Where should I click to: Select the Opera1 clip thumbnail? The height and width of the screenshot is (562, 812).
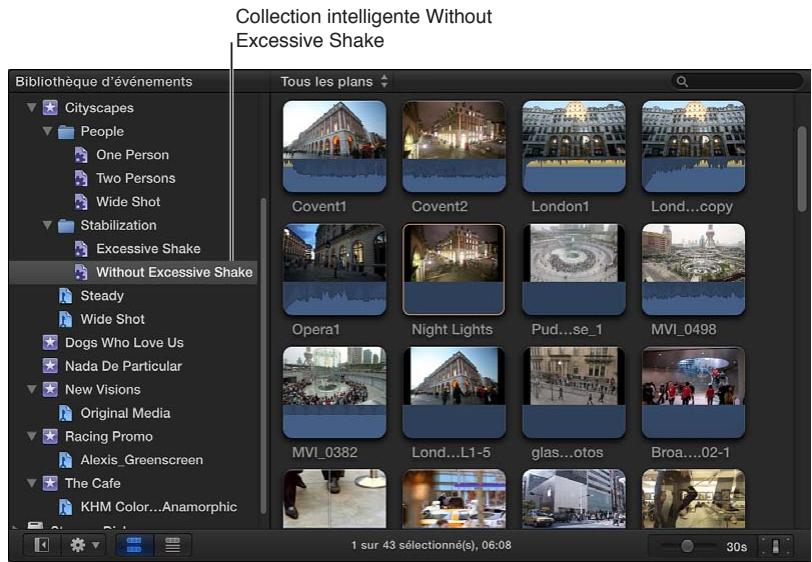click(335, 269)
